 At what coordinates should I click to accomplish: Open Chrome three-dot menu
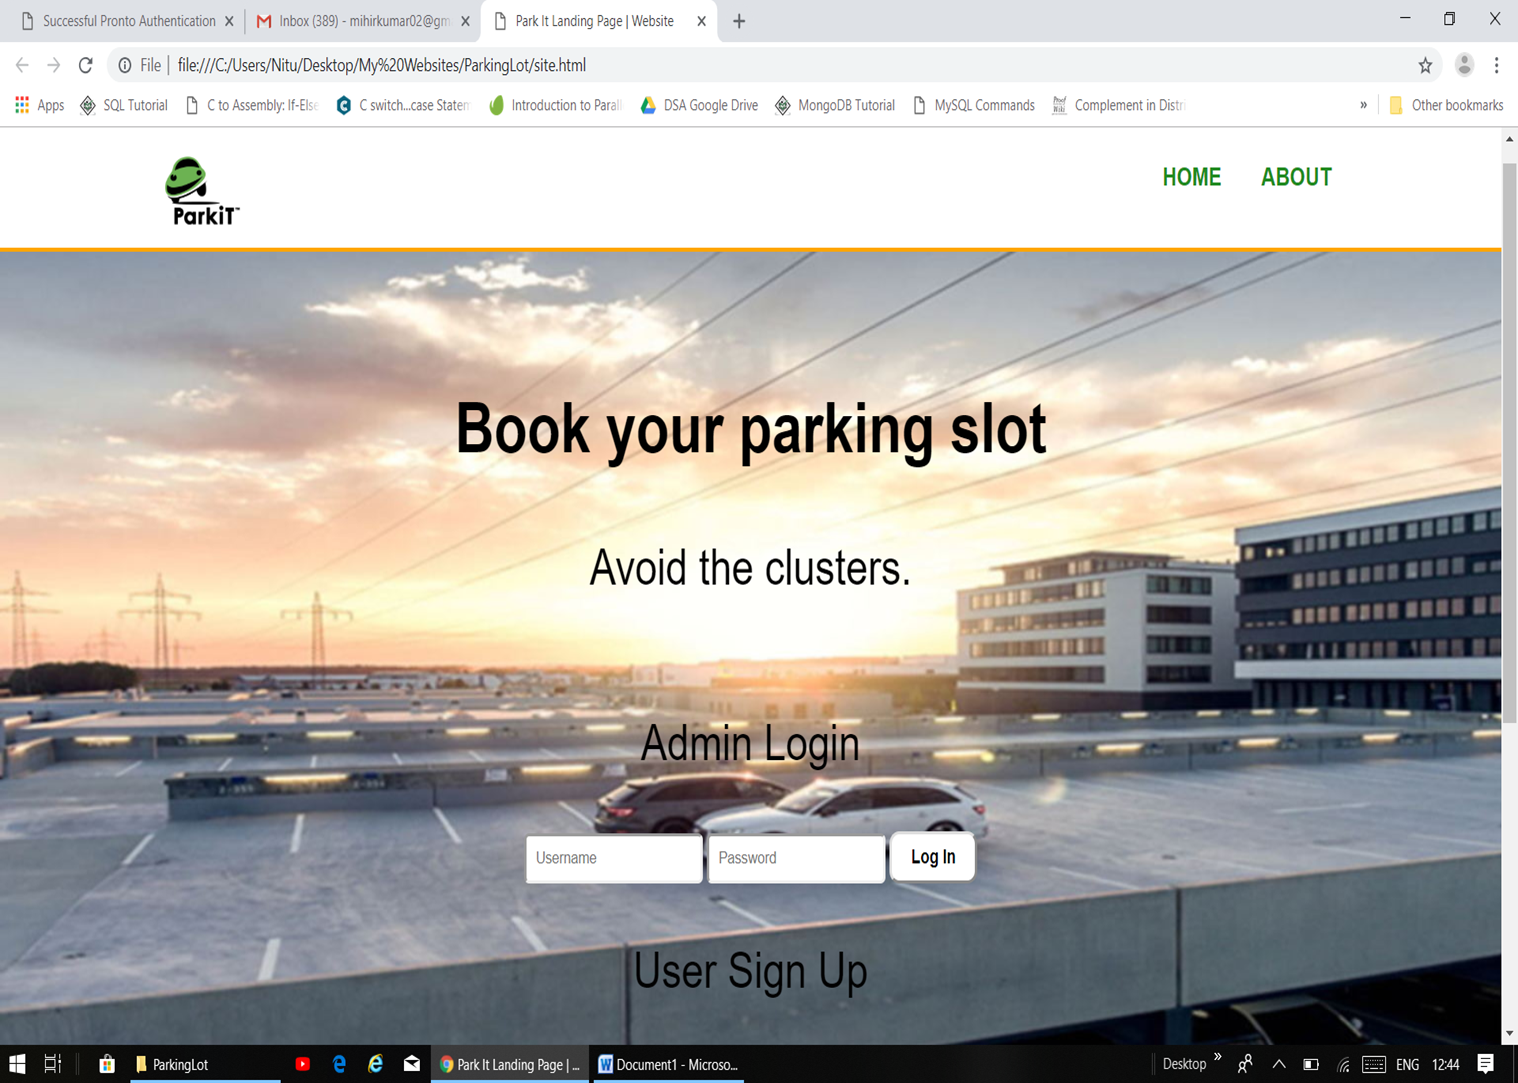[x=1496, y=65]
